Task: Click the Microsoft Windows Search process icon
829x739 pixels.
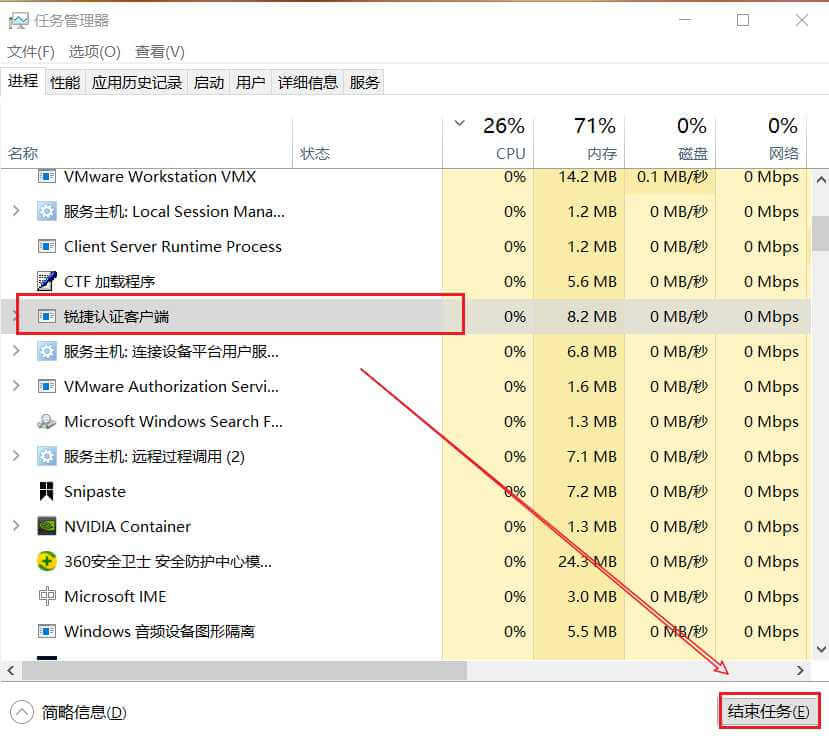Action: pos(47,421)
